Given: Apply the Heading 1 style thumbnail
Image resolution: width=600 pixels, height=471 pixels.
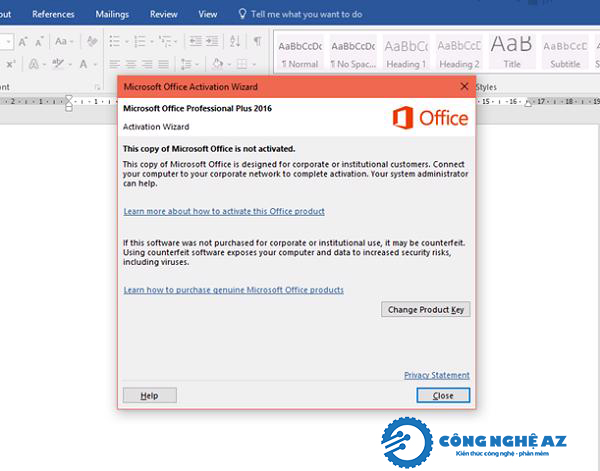Looking at the screenshot, I should (x=406, y=52).
